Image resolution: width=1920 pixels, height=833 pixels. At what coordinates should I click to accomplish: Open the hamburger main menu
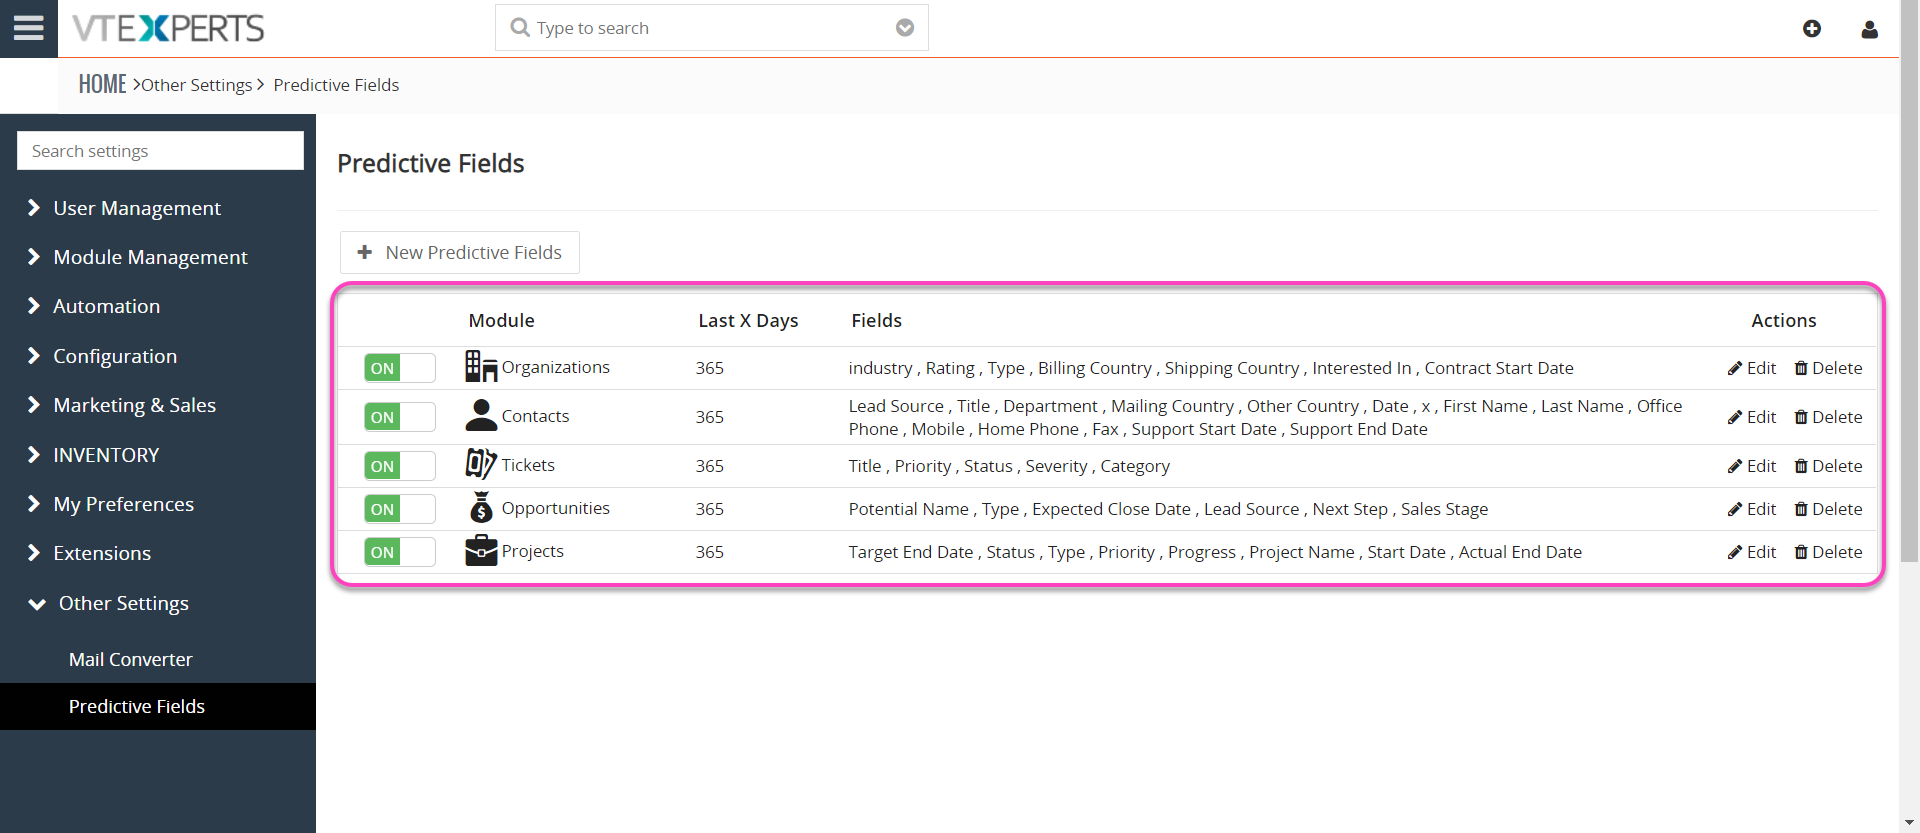[28, 28]
